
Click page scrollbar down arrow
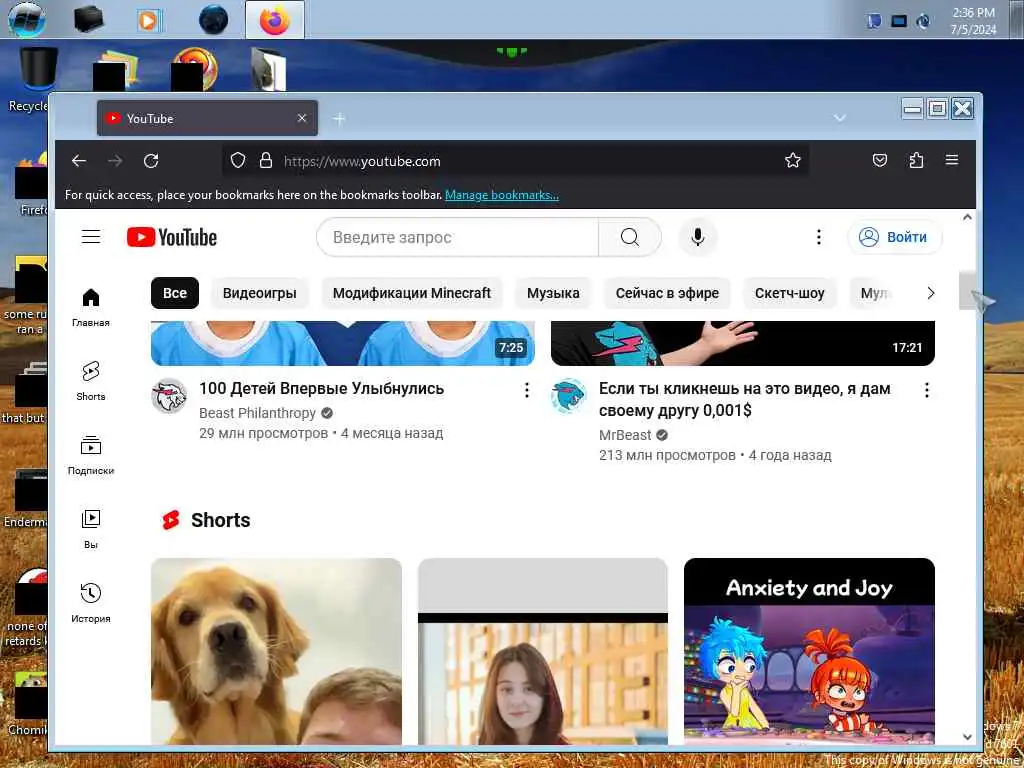pos(967,737)
